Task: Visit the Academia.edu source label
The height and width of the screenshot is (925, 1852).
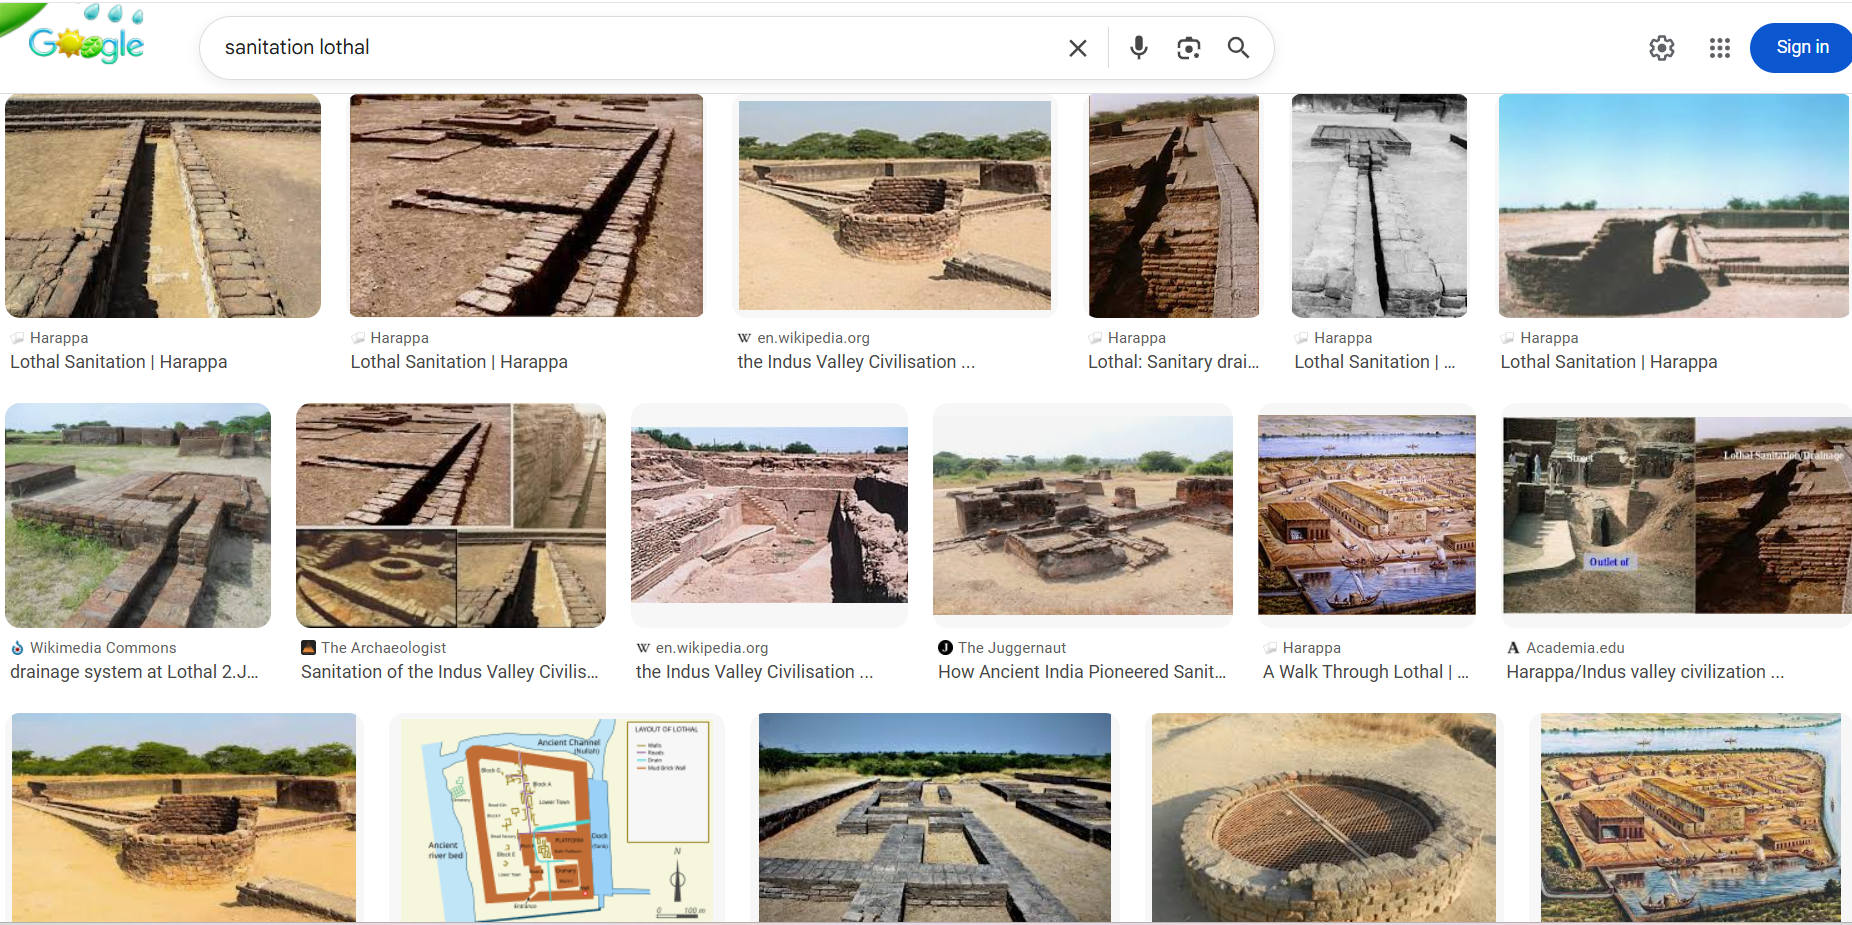Action: point(1575,648)
